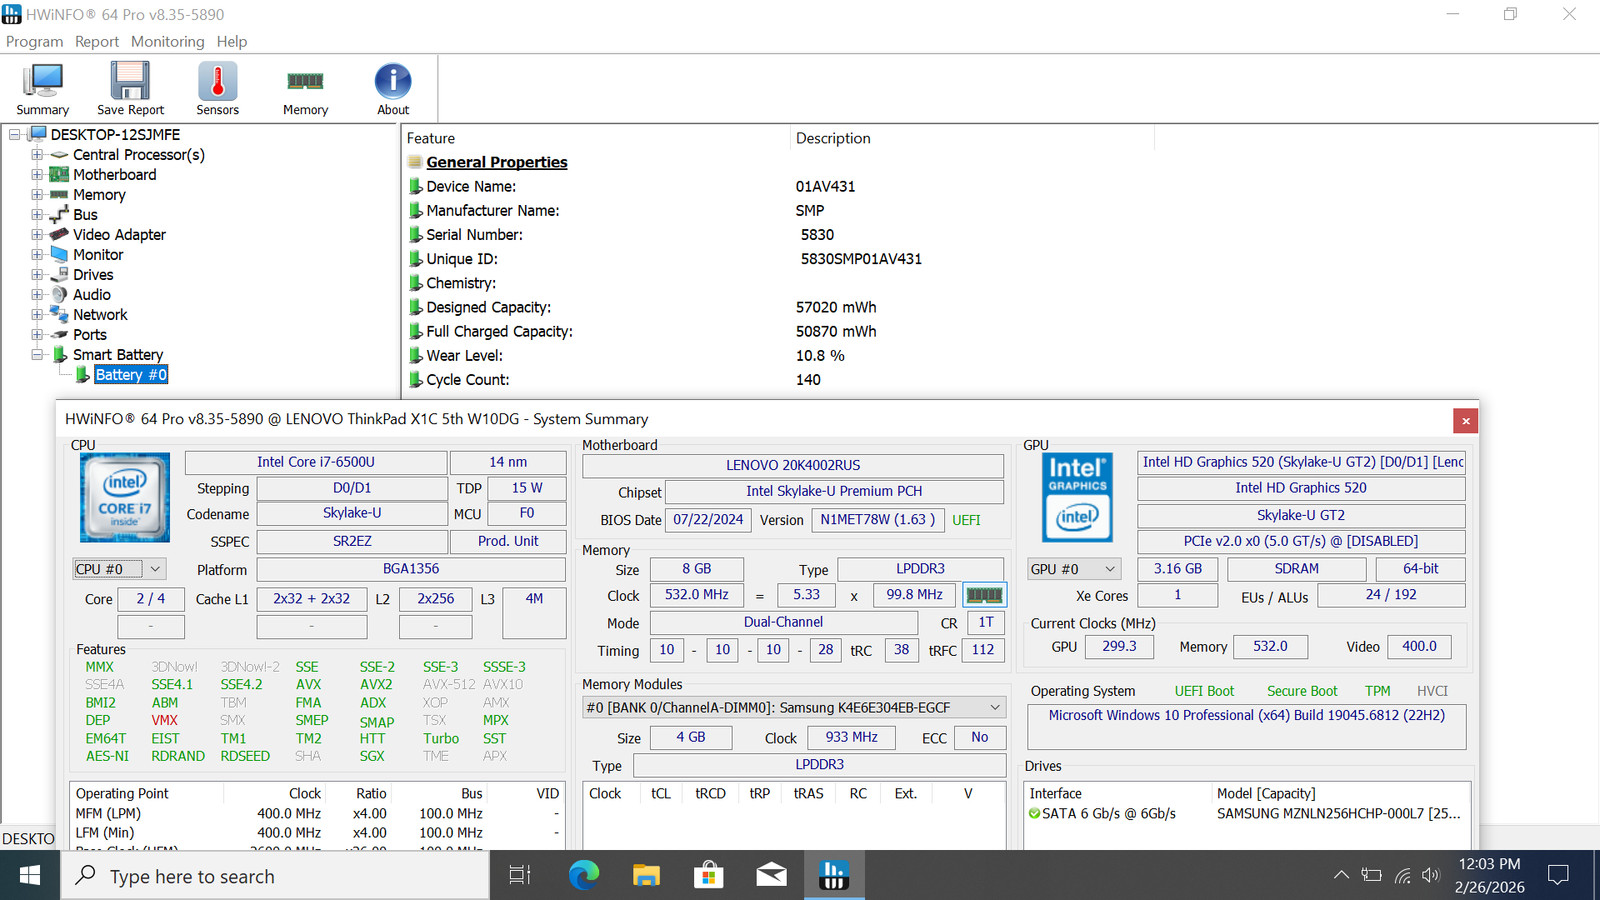Click the Dual-Channel memory mode field
This screenshot has width=1600, height=900.
tap(784, 622)
